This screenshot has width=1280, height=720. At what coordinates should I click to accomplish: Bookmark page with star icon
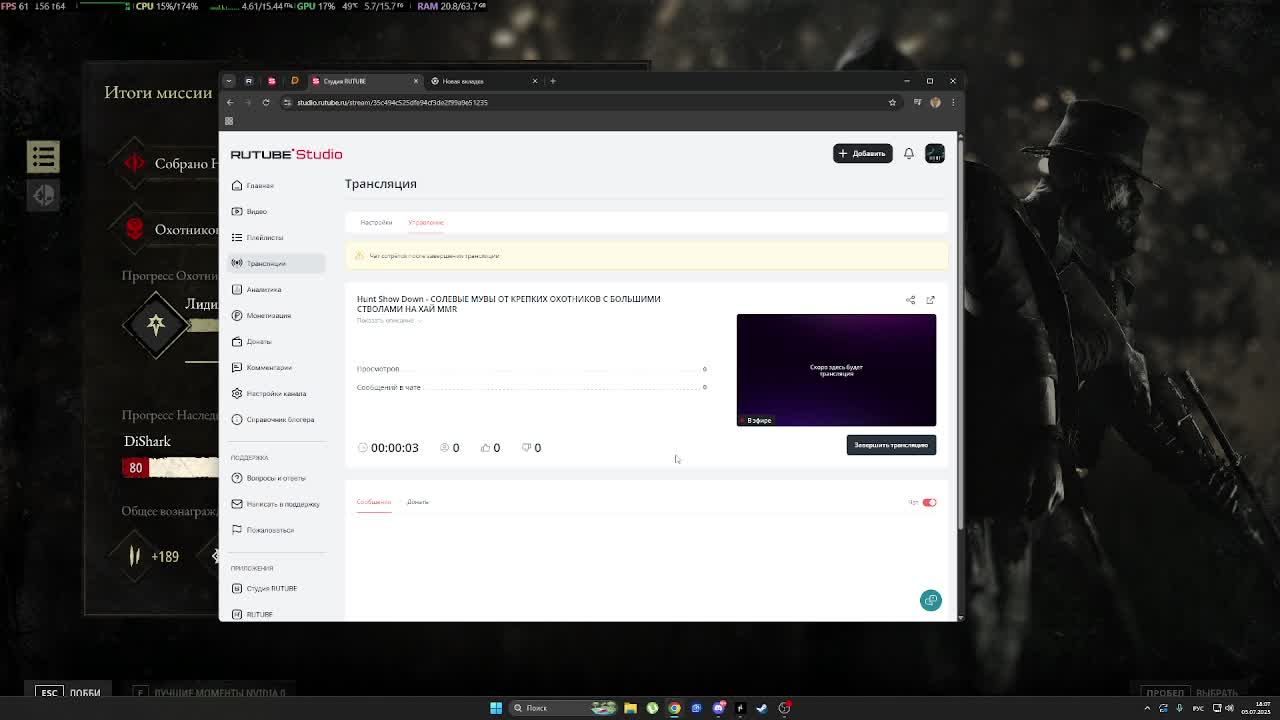tap(892, 102)
